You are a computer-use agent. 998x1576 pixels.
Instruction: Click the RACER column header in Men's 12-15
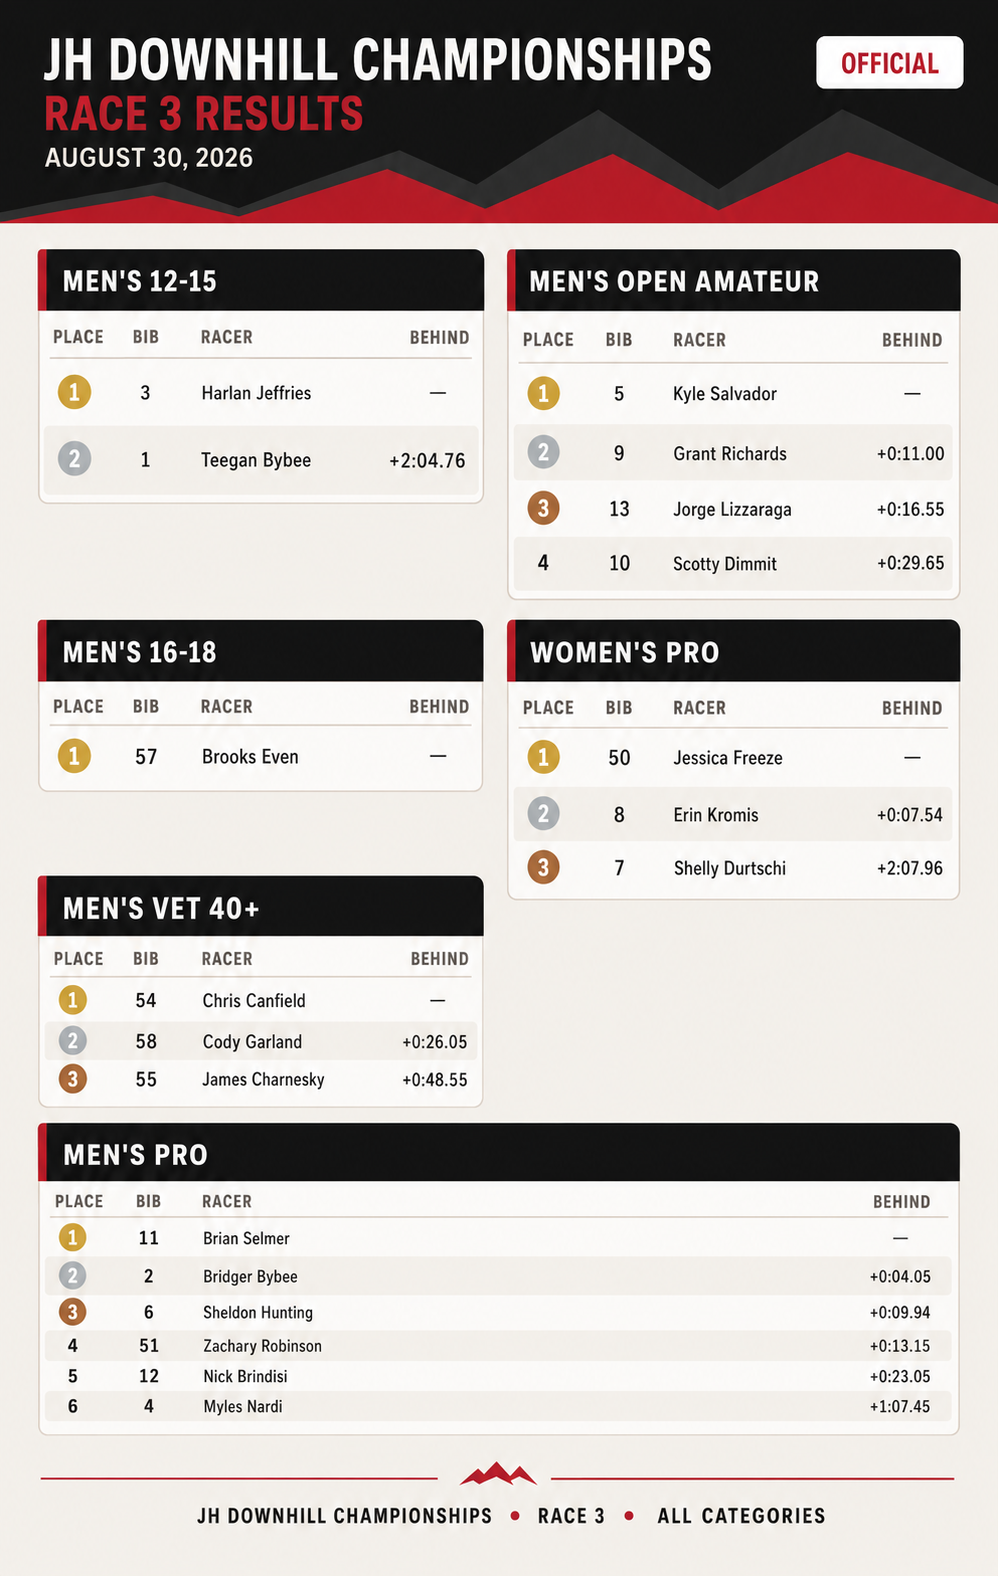[x=226, y=337]
